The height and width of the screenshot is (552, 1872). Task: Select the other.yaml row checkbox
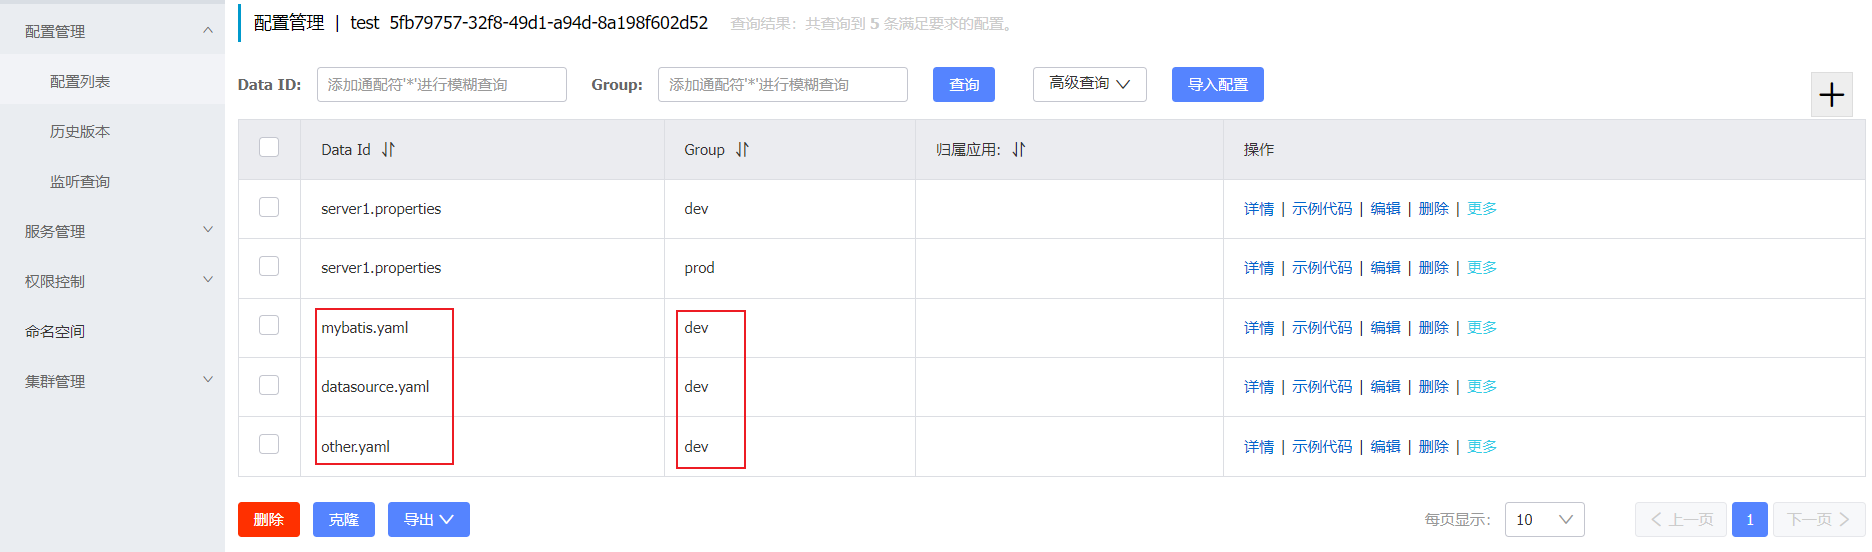coord(269,444)
